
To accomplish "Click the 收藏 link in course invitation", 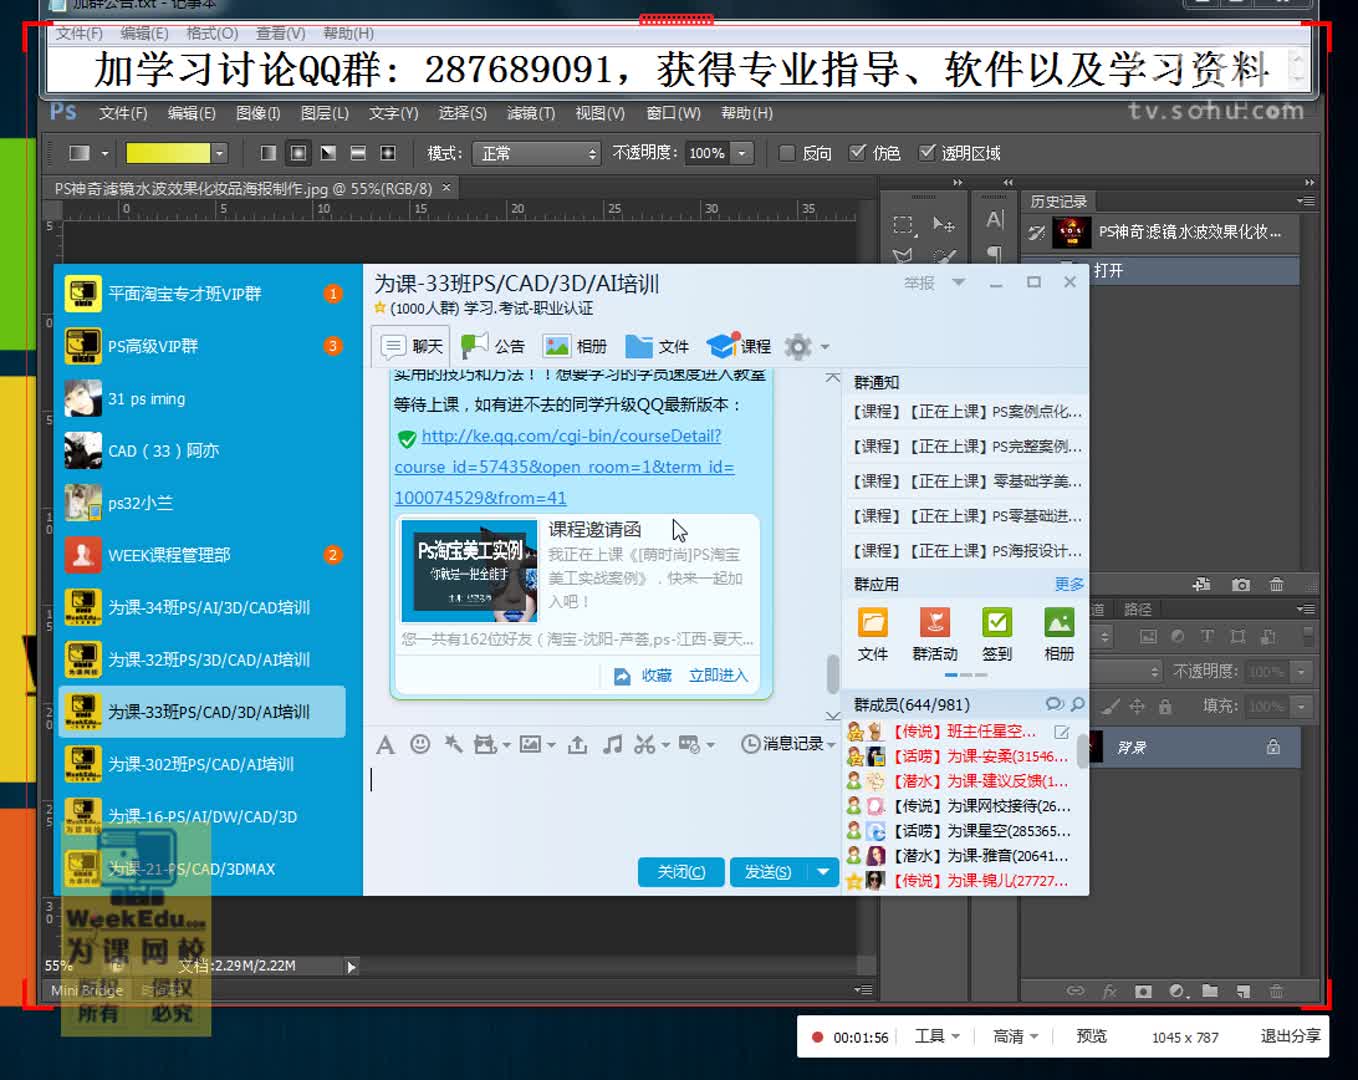I will 657,676.
